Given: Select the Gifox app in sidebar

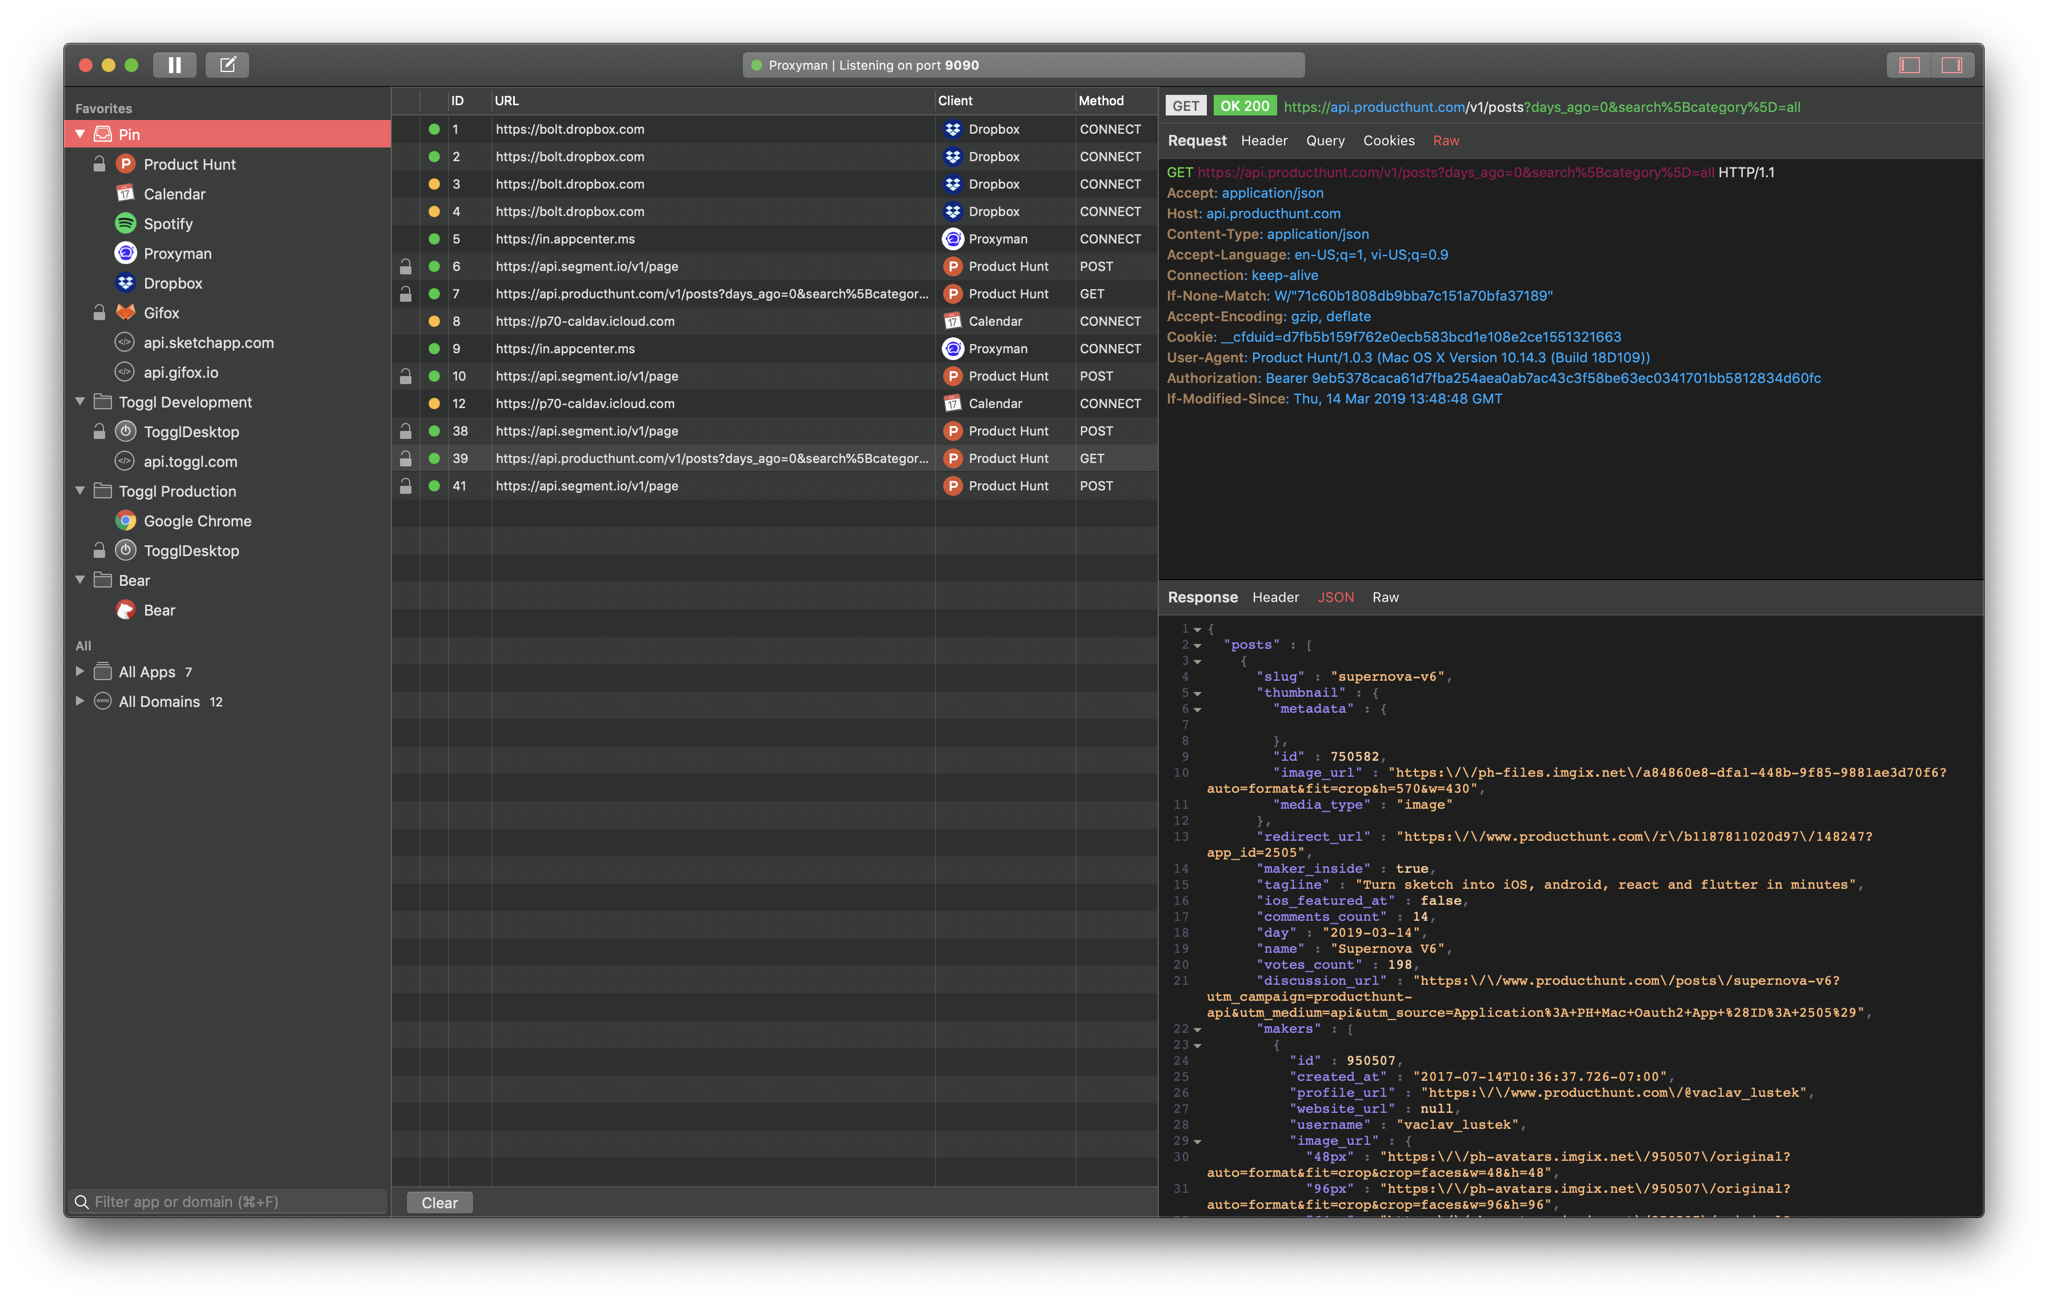Looking at the screenshot, I should point(161,313).
